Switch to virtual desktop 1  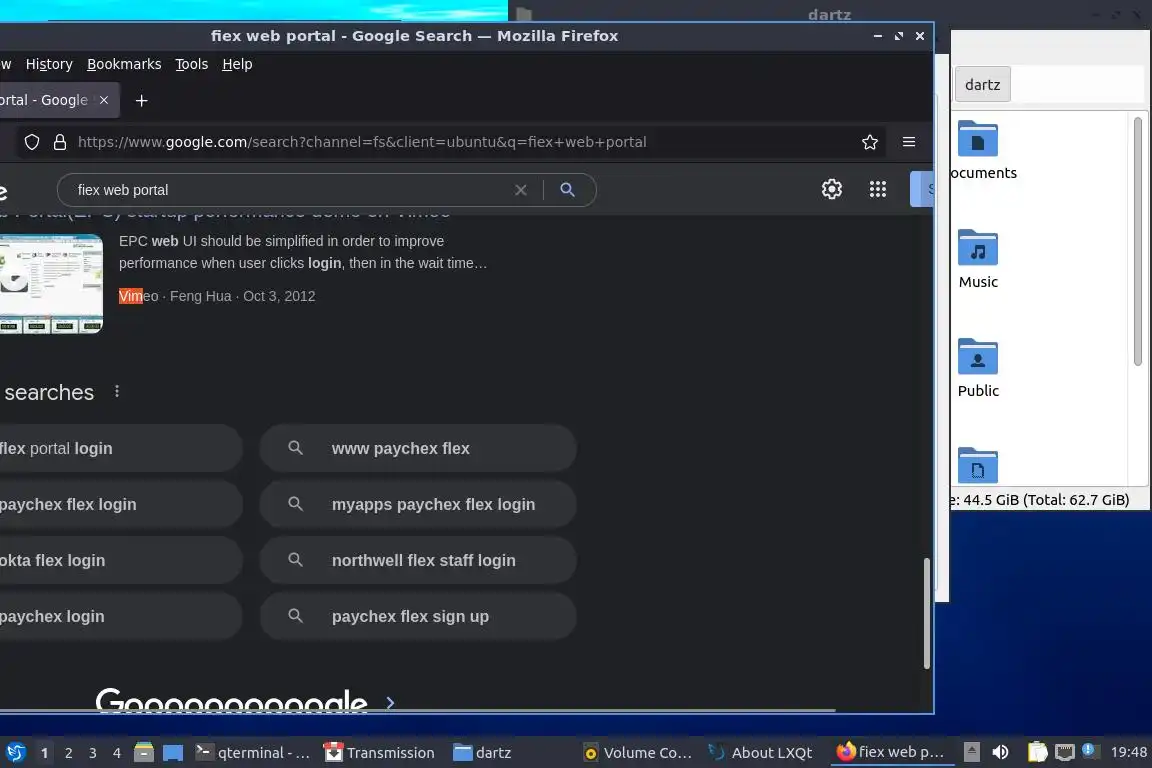pos(45,753)
